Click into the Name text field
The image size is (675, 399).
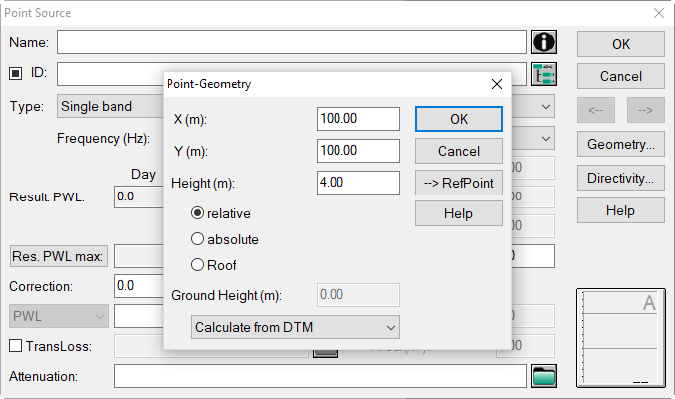point(292,42)
